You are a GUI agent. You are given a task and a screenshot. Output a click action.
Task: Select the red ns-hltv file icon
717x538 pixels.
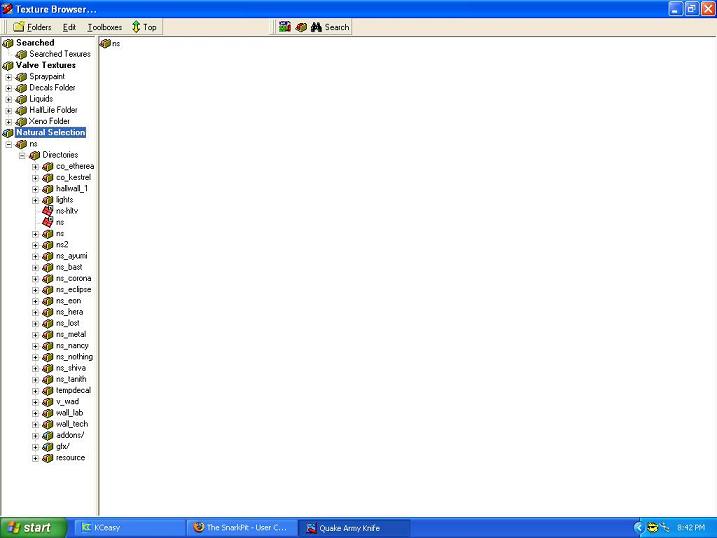click(47, 211)
